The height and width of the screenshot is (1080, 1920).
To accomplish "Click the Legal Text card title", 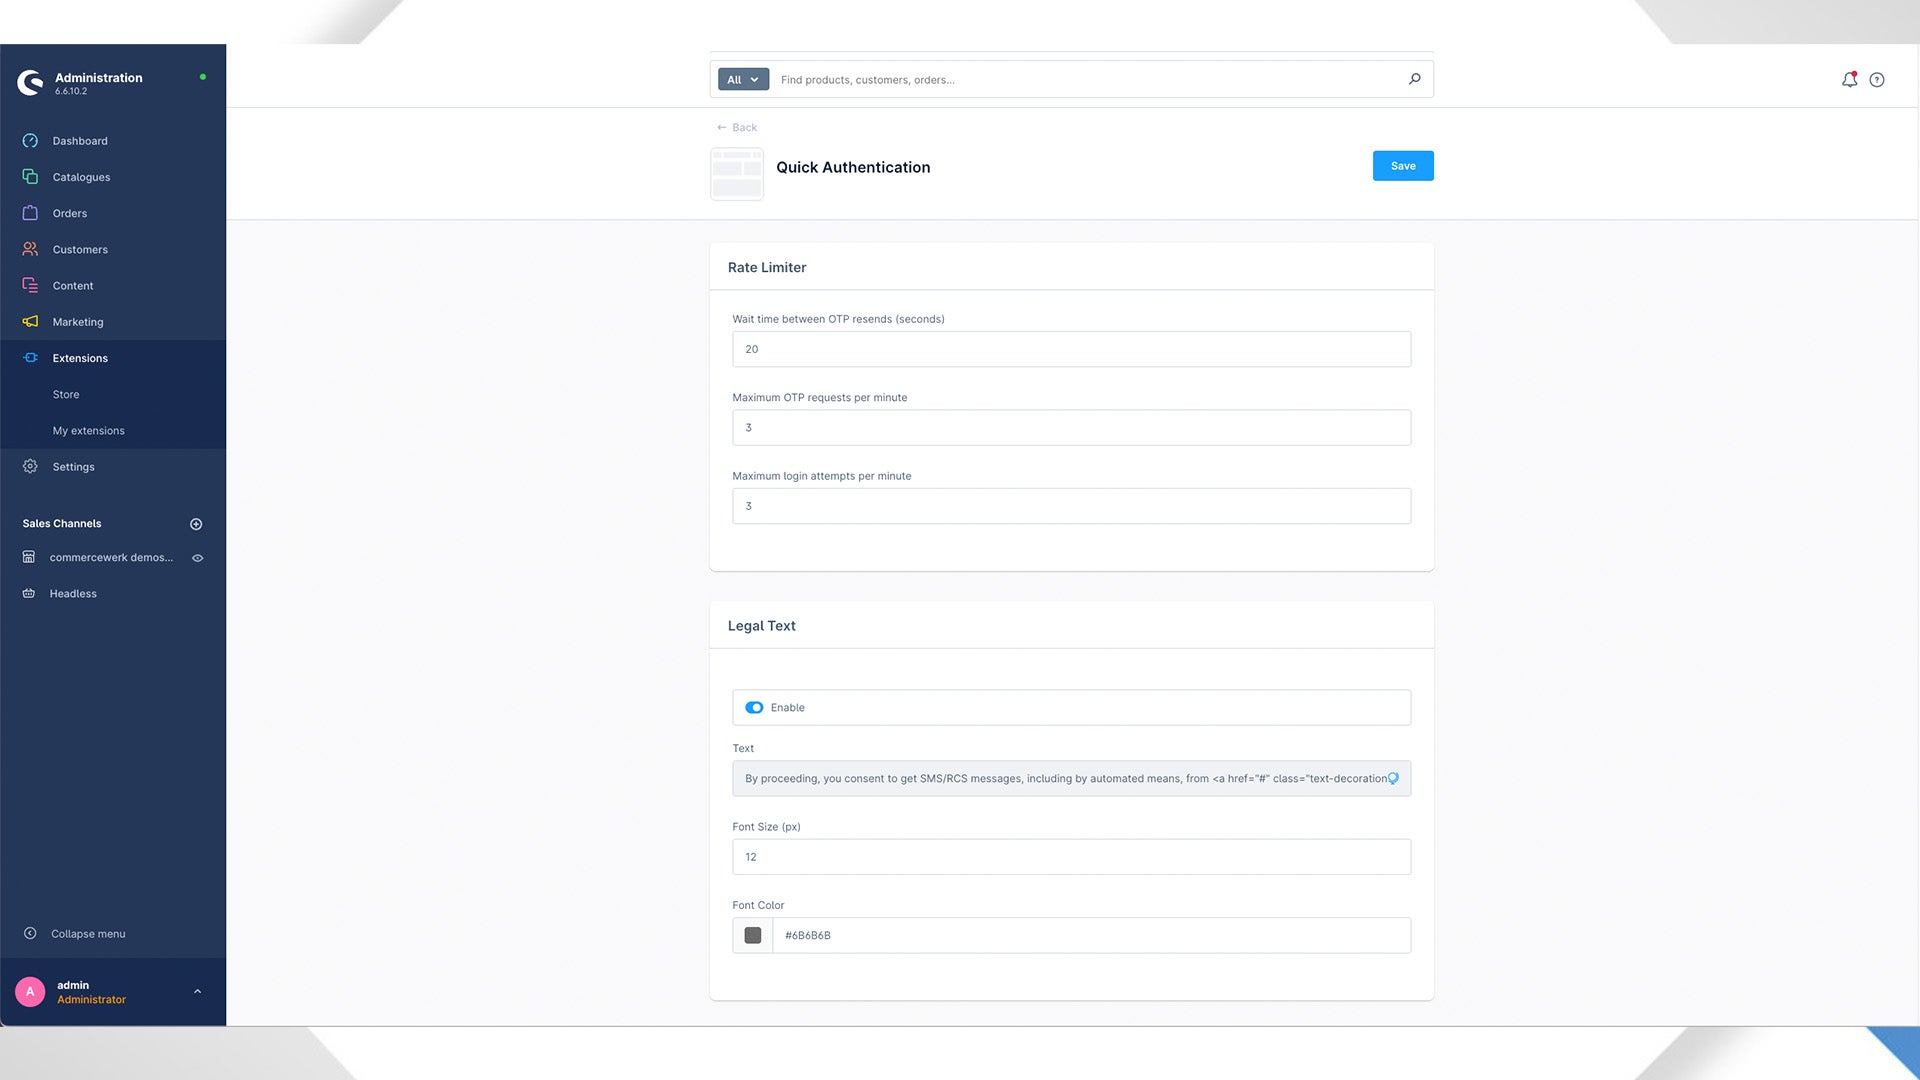I will 762,626.
